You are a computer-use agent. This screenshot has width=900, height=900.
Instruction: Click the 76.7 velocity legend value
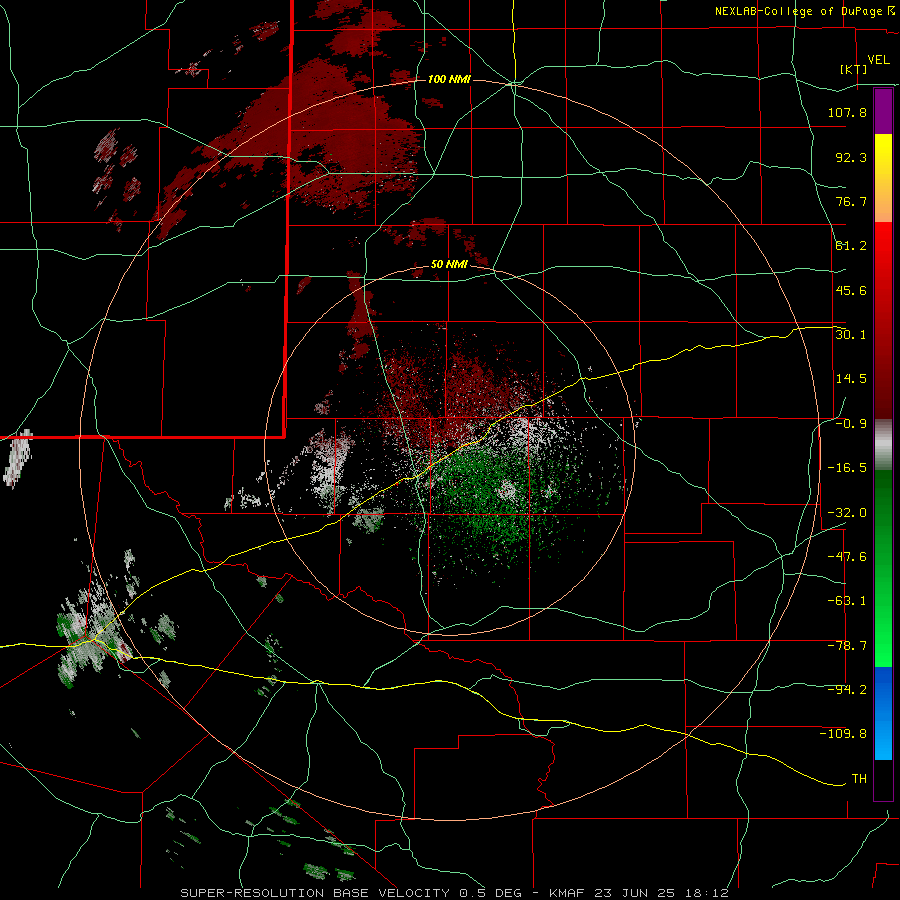(851, 201)
